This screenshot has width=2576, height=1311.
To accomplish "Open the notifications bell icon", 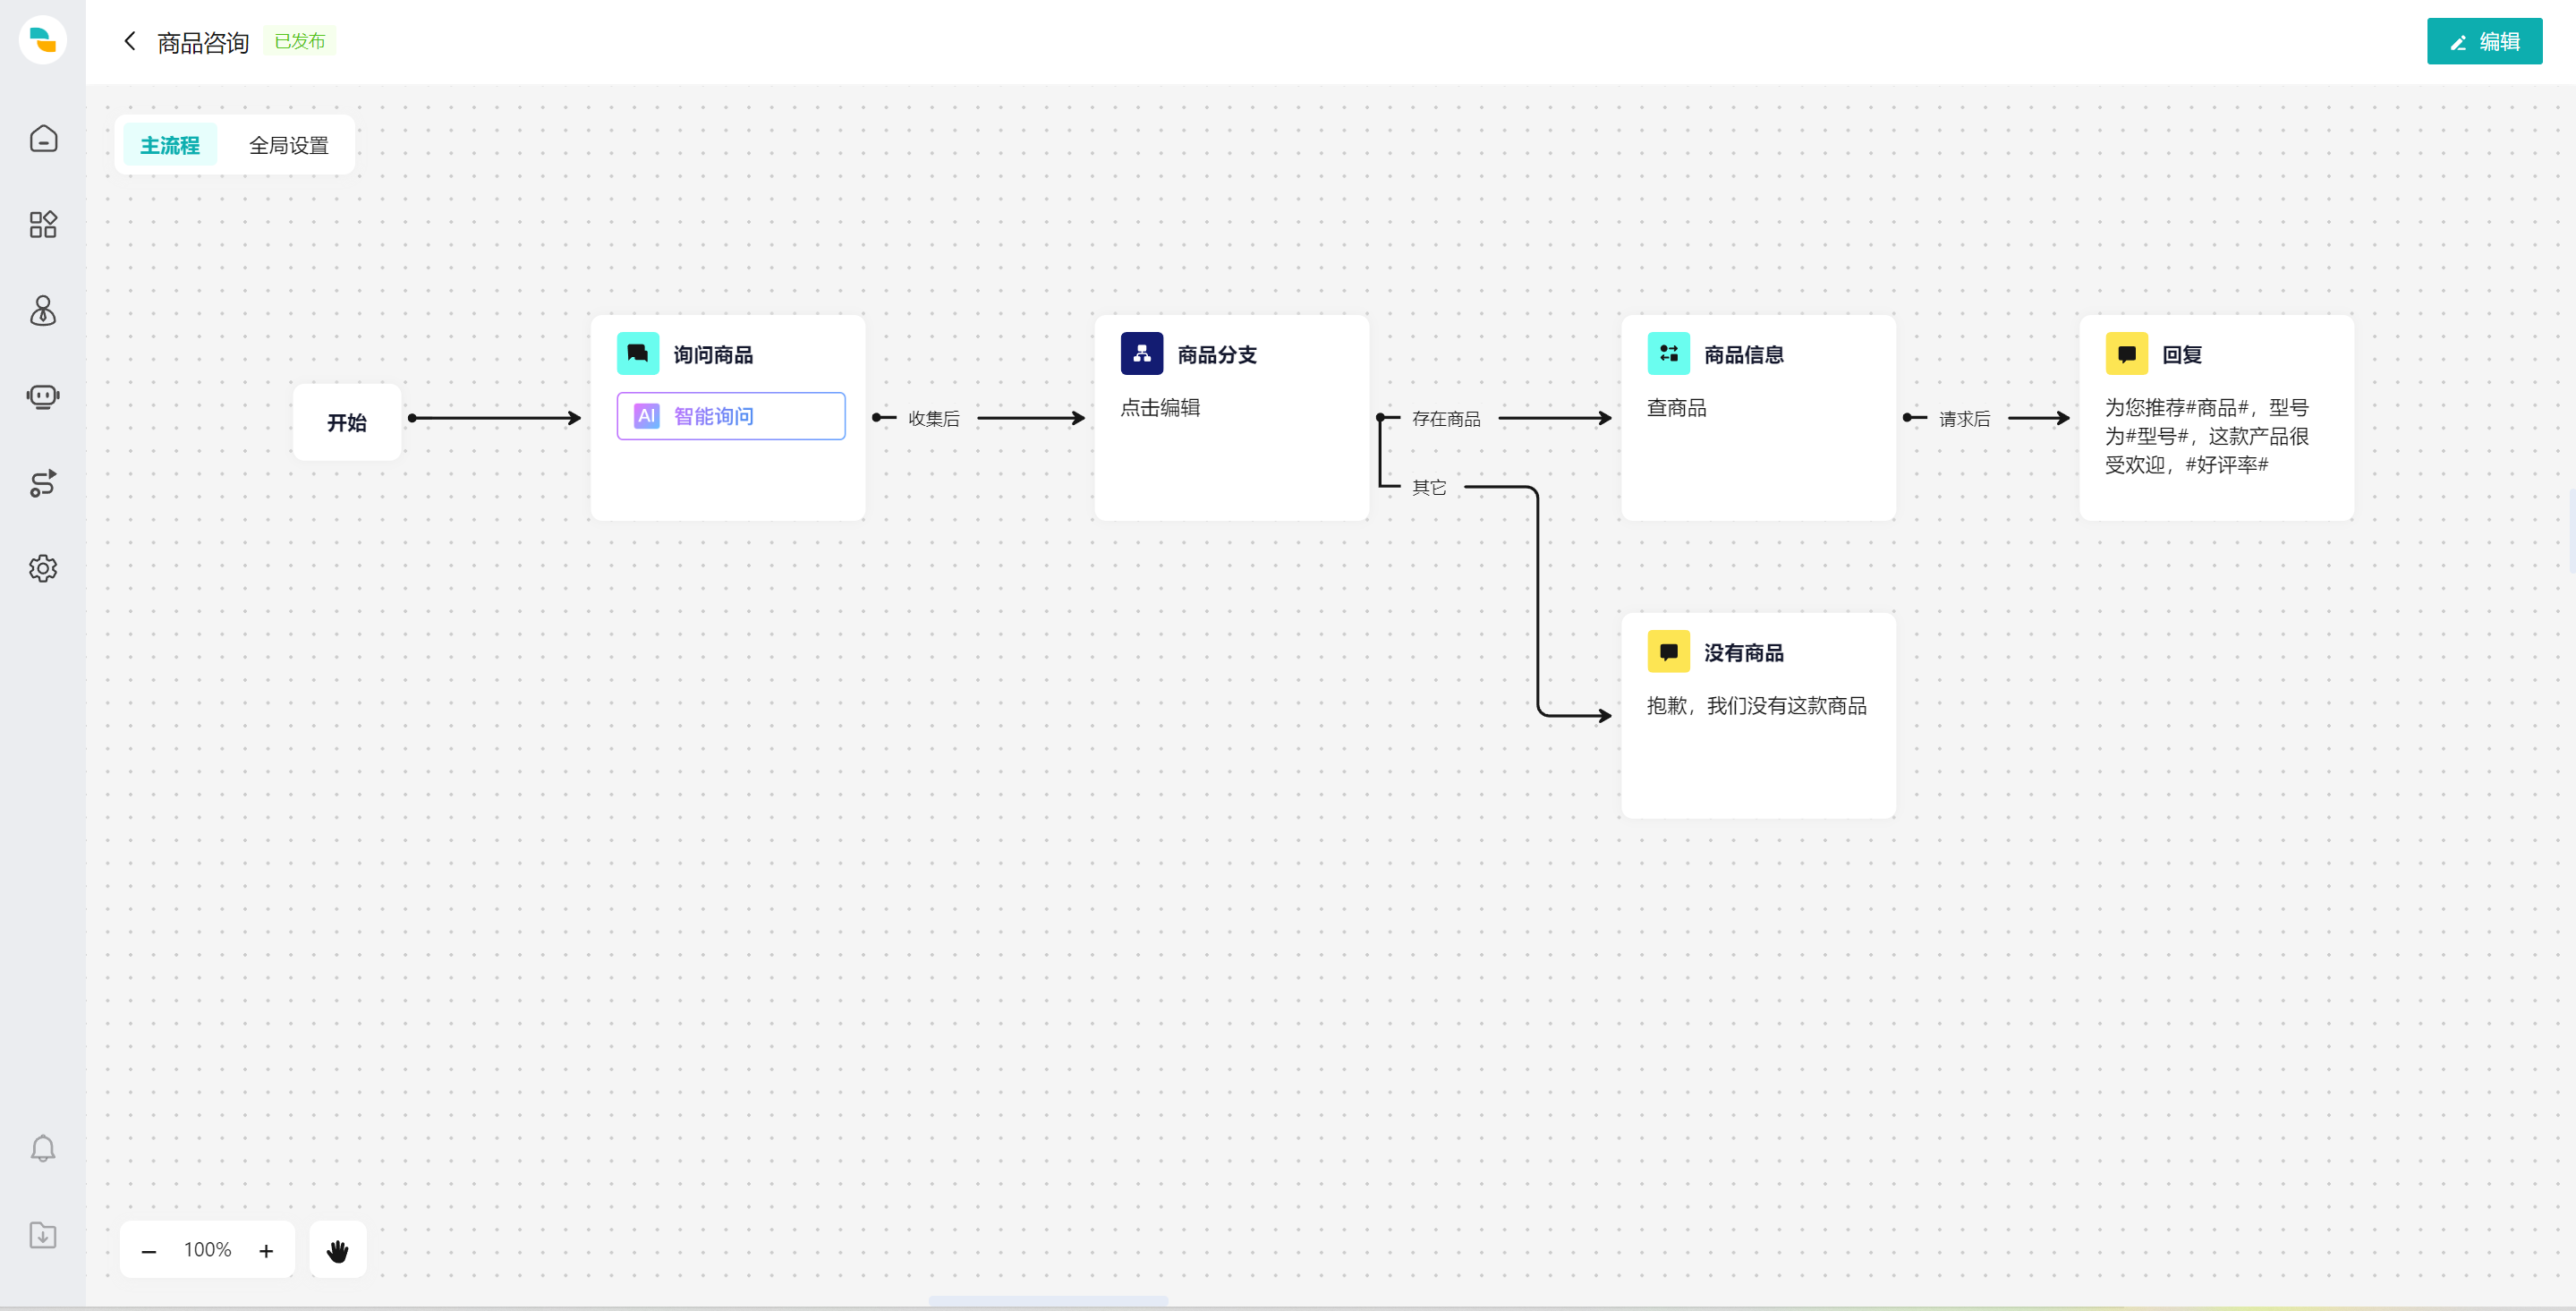I will click(43, 1148).
